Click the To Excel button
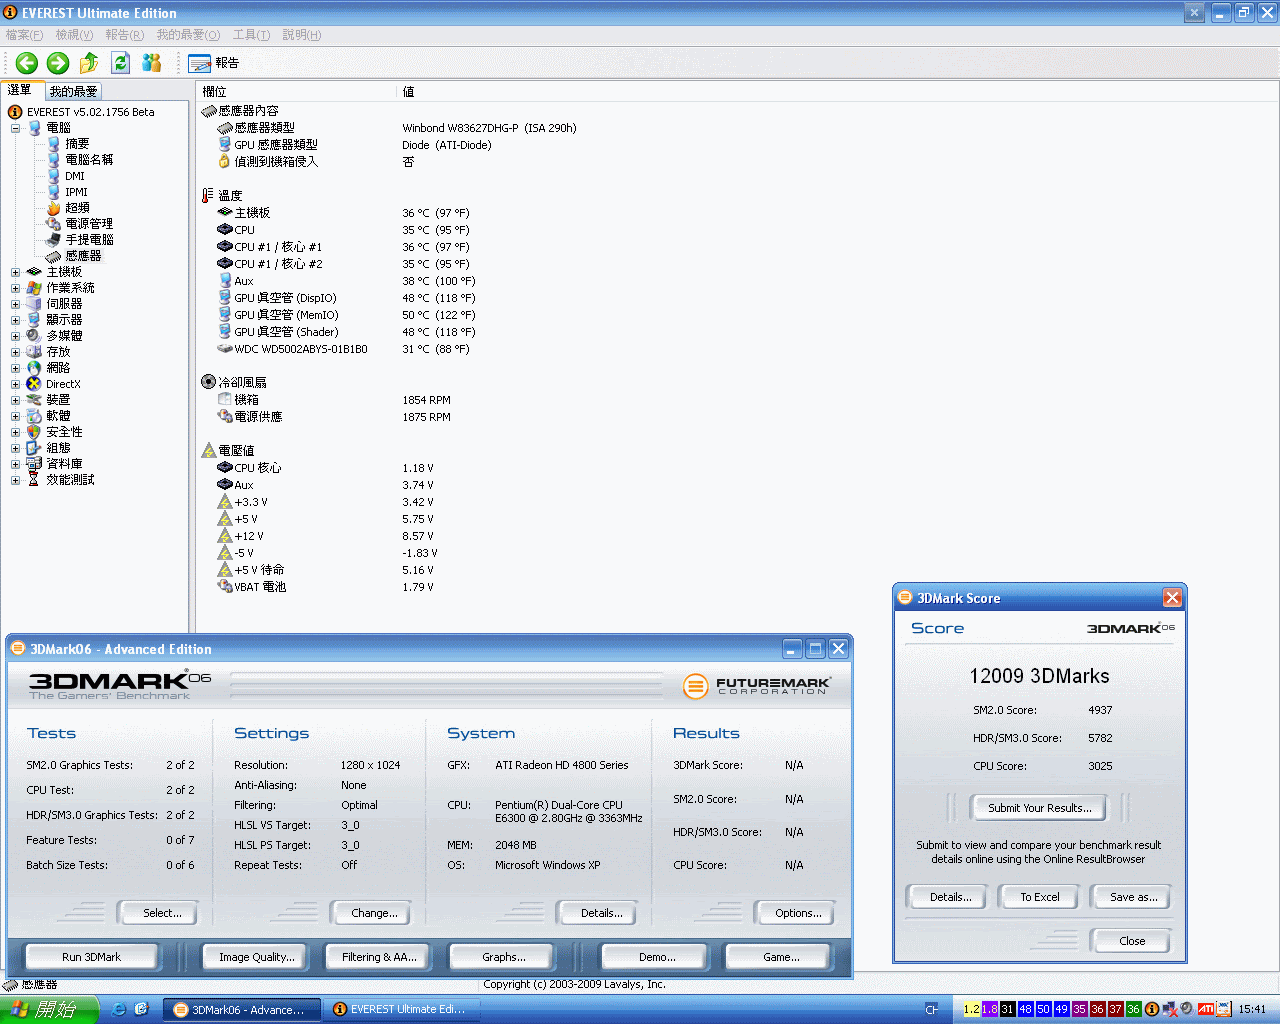This screenshot has height=1024, width=1280. tap(1039, 897)
